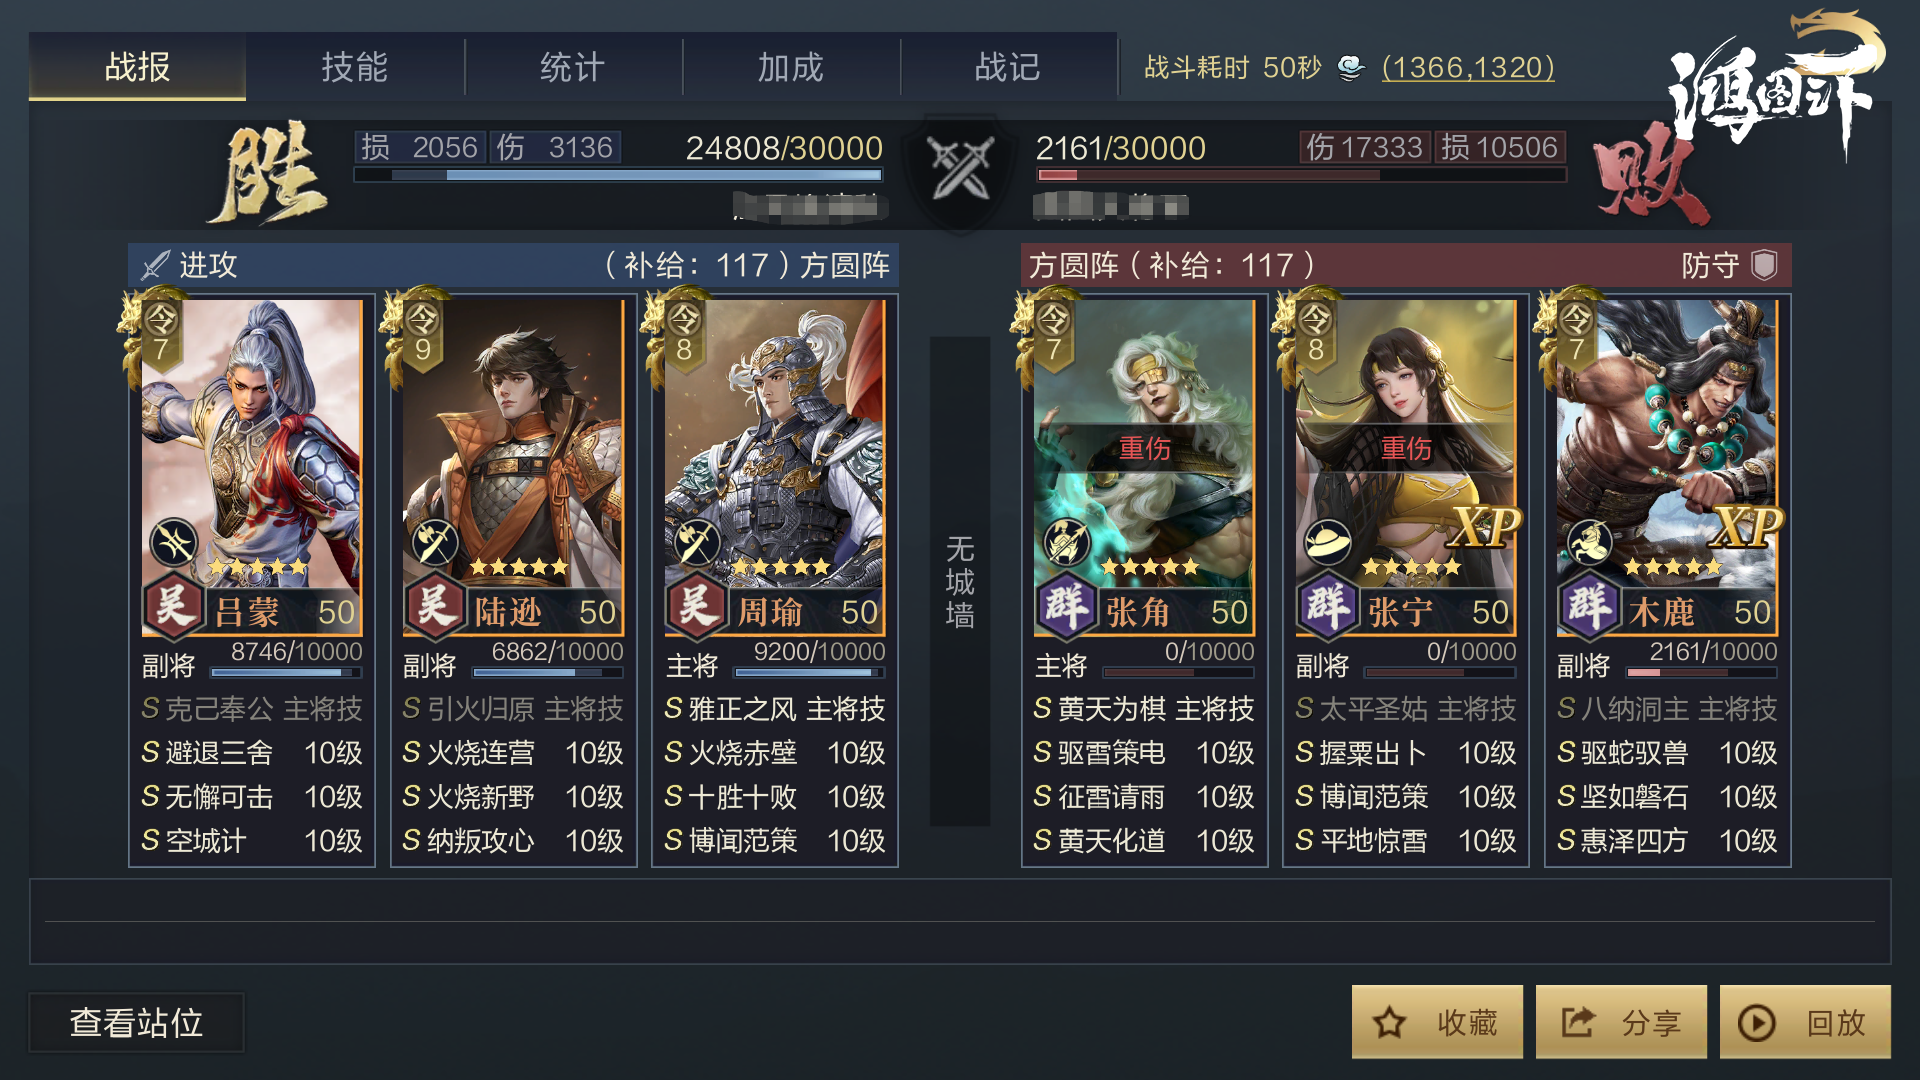Switch to the 技能 tab

click(x=355, y=67)
